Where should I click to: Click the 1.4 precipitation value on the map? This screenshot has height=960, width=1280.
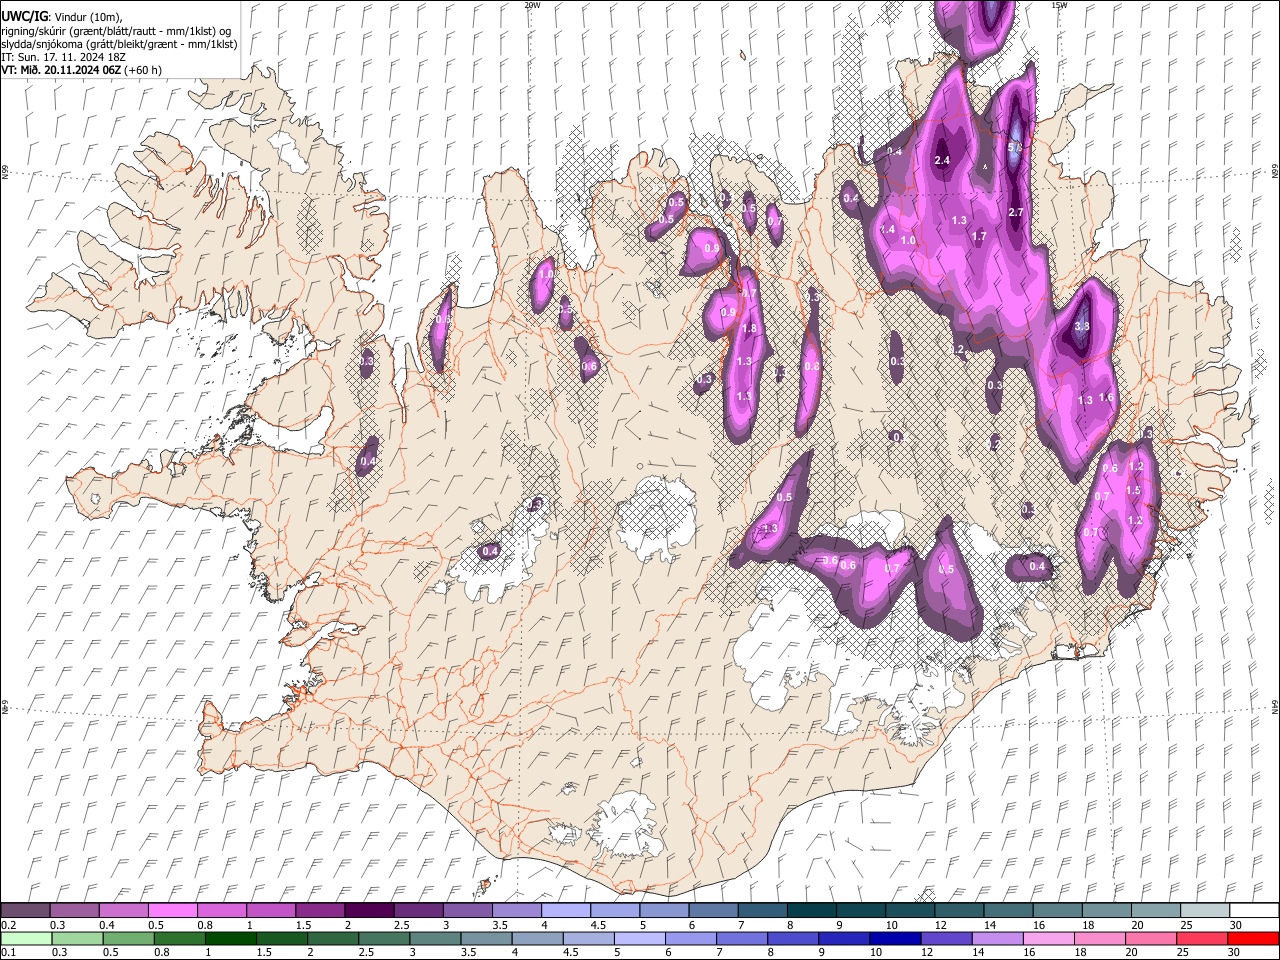point(887,229)
